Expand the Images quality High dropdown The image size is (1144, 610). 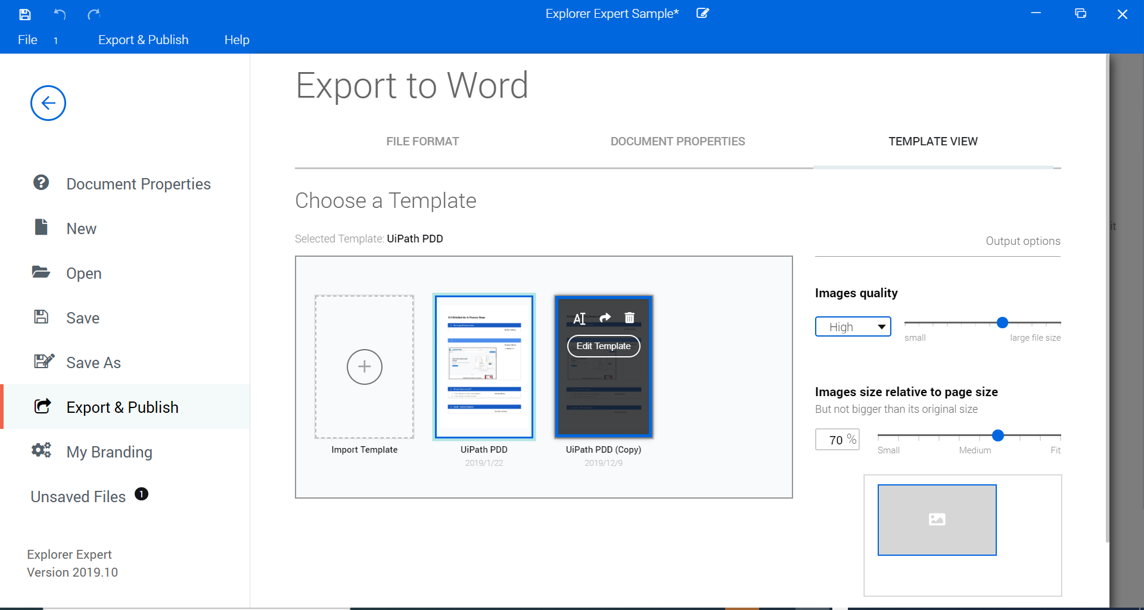tap(853, 327)
